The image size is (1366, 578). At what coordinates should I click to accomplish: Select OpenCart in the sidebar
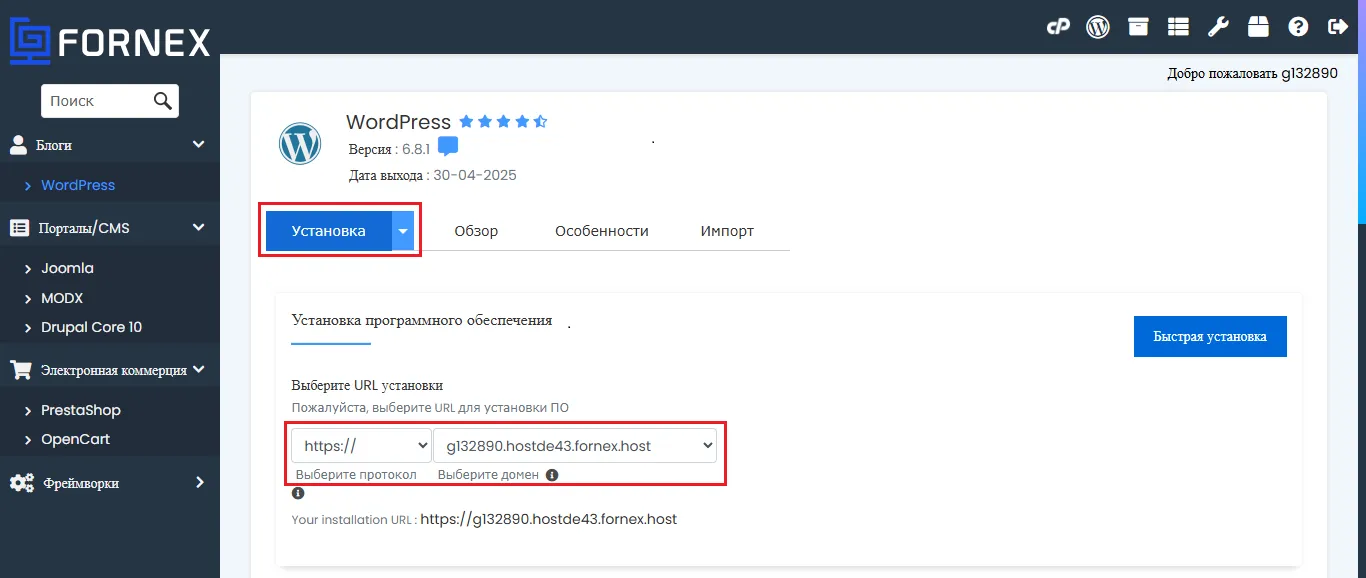[75, 439]
